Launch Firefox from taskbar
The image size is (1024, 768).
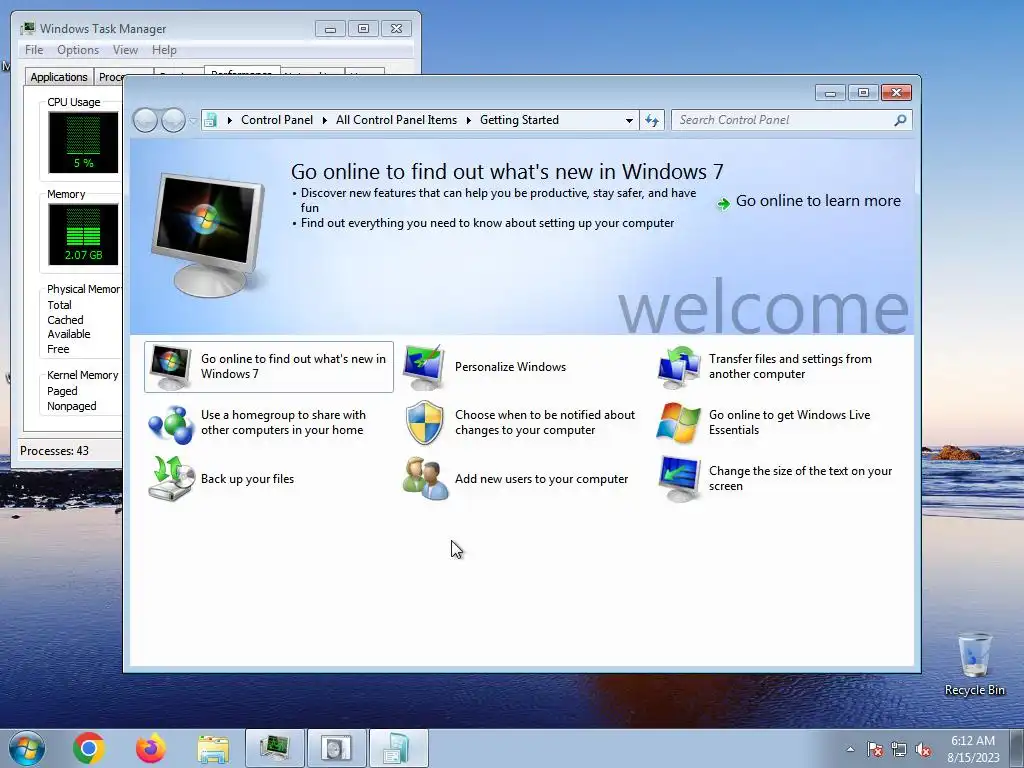pos(151,748)
